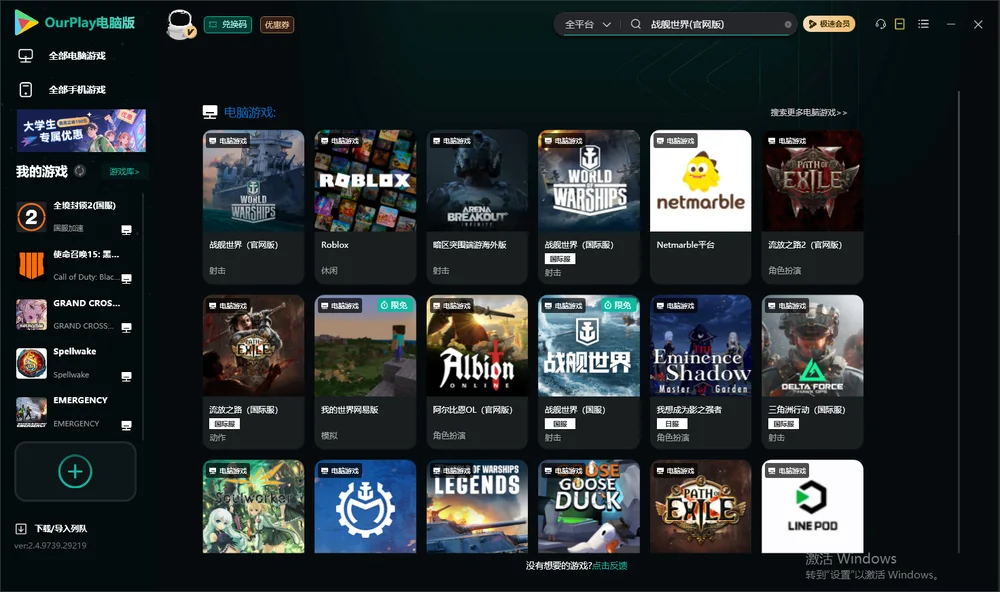Select the 战舰世界 (官网版) game card
Viewport: 1000px width, 592px height.
(x=253, y=207)
